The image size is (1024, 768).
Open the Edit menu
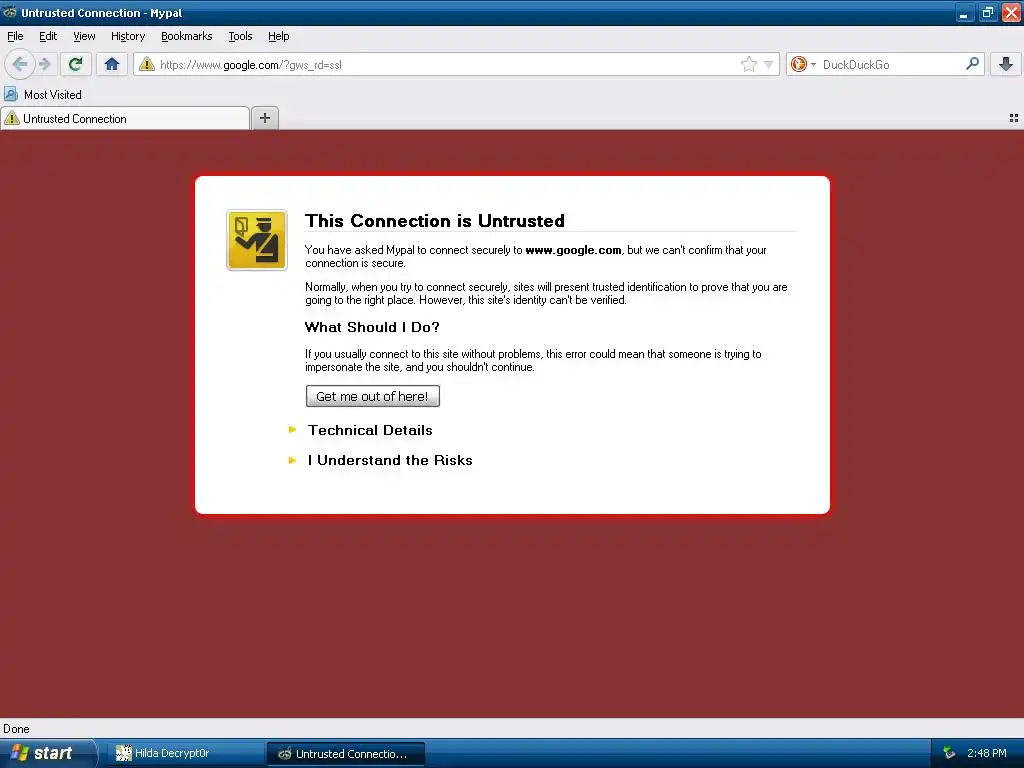(x=48, y=36)
